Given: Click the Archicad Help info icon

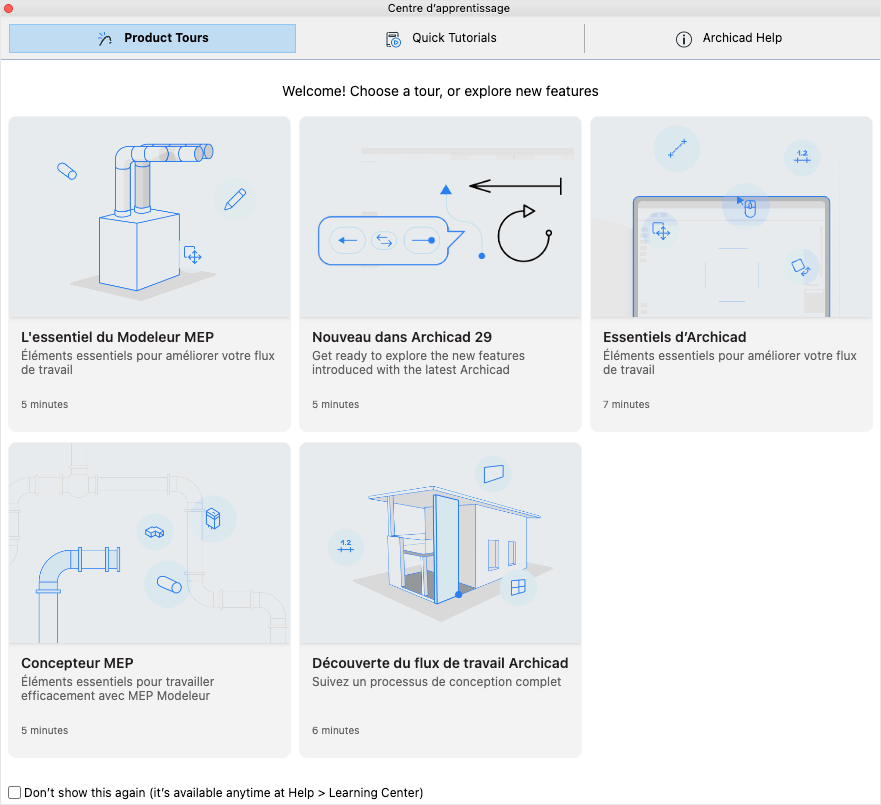Looking at the screenshot, I should tap(683, 39).
